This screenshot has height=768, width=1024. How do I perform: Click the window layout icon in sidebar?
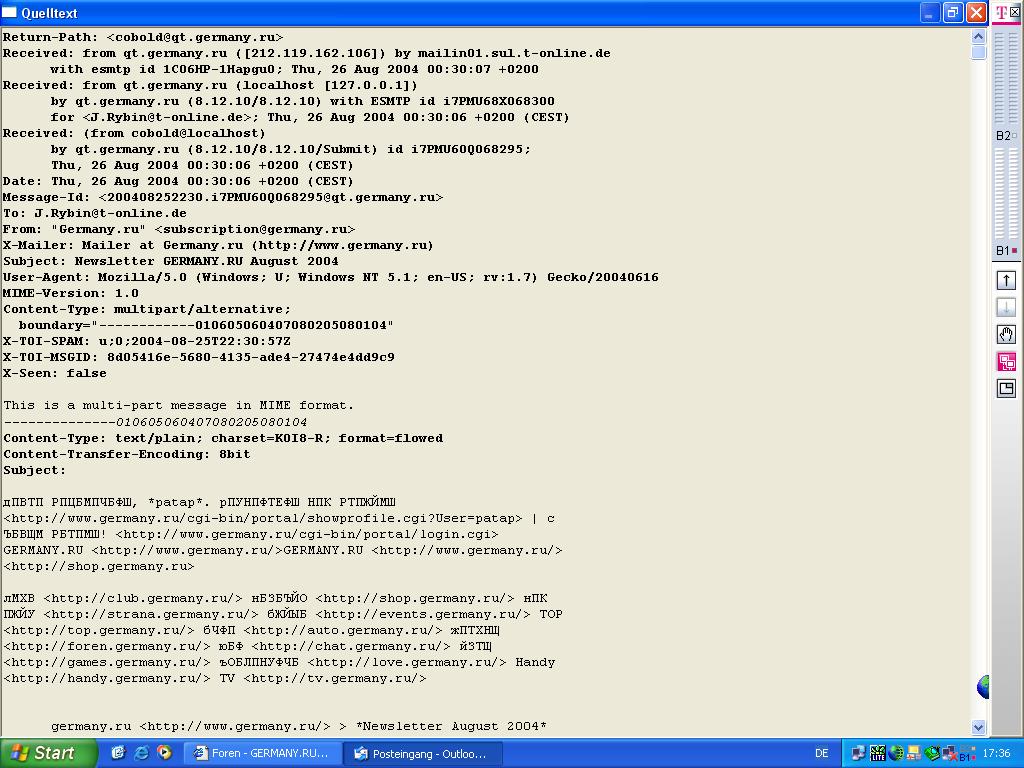coord(1006,389)
